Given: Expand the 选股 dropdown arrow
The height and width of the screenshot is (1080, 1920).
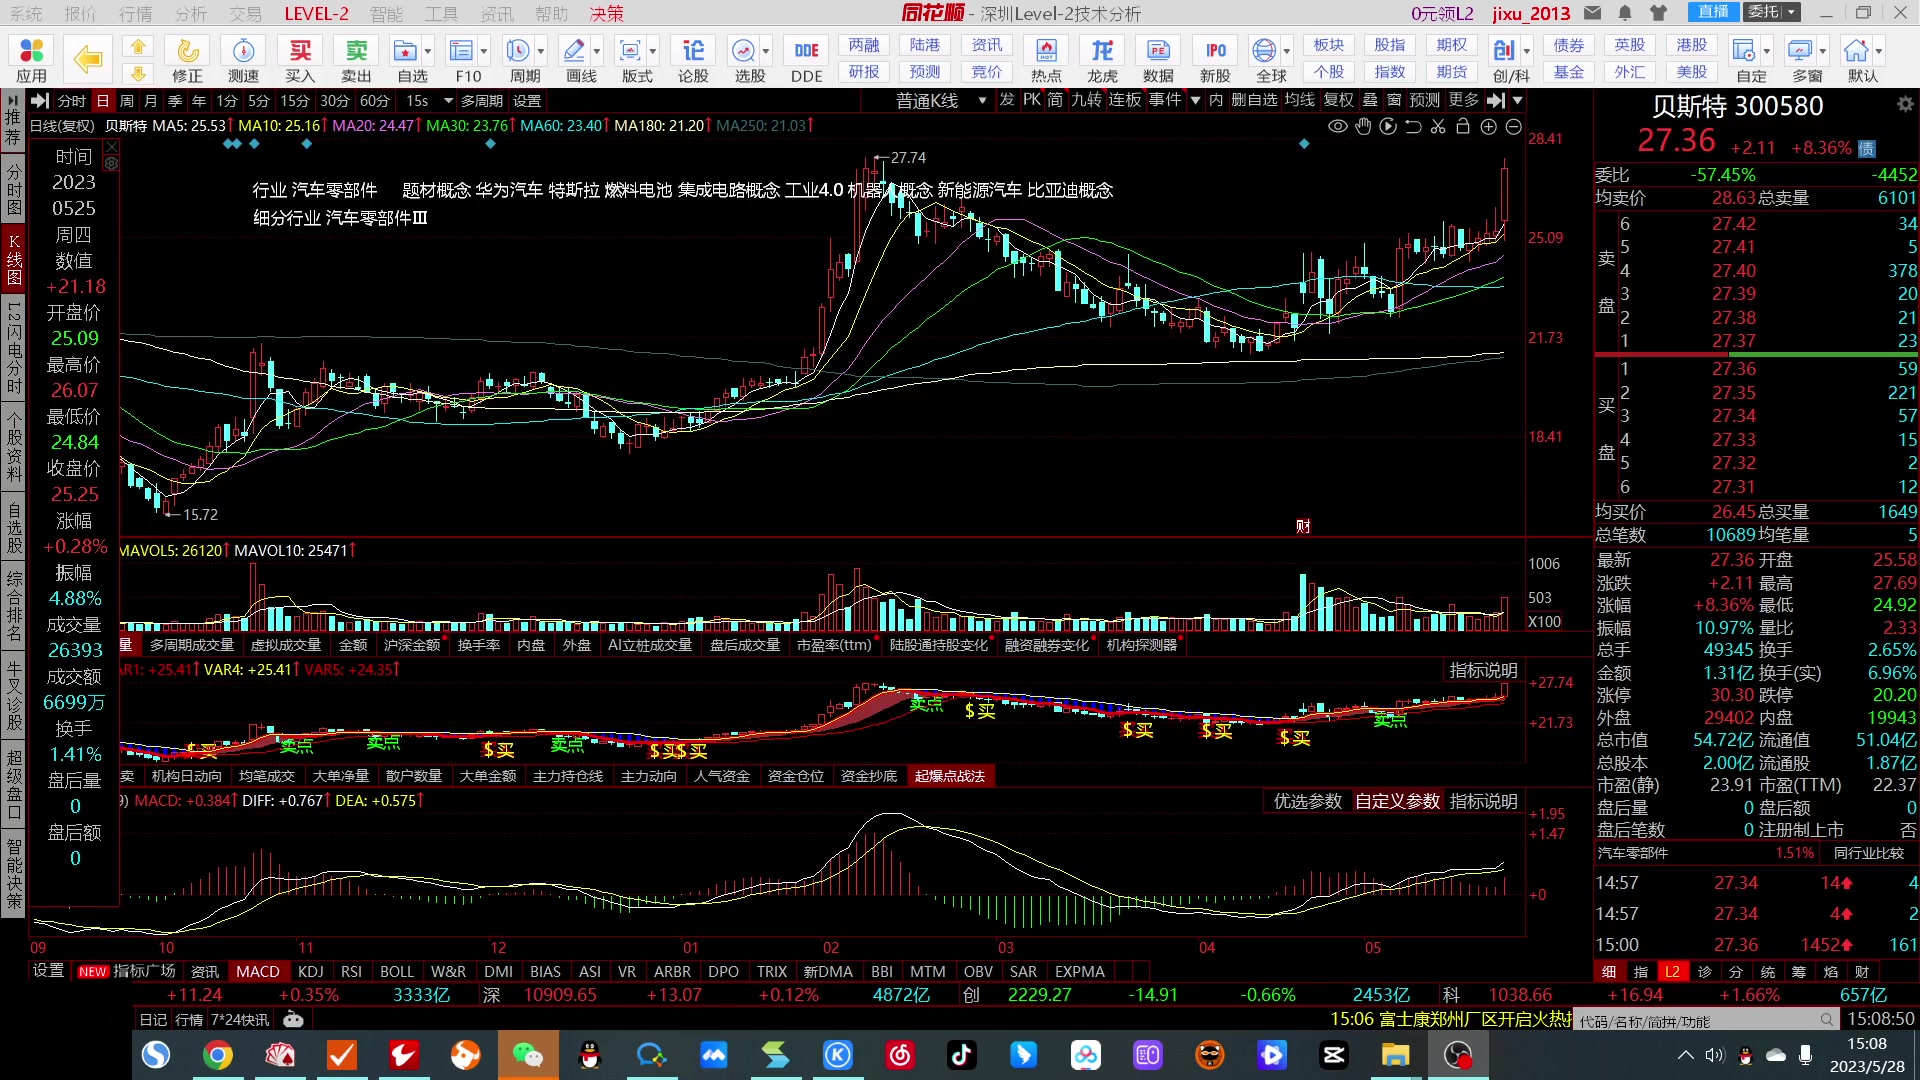Looking at the screenshot, I should 767,50.
